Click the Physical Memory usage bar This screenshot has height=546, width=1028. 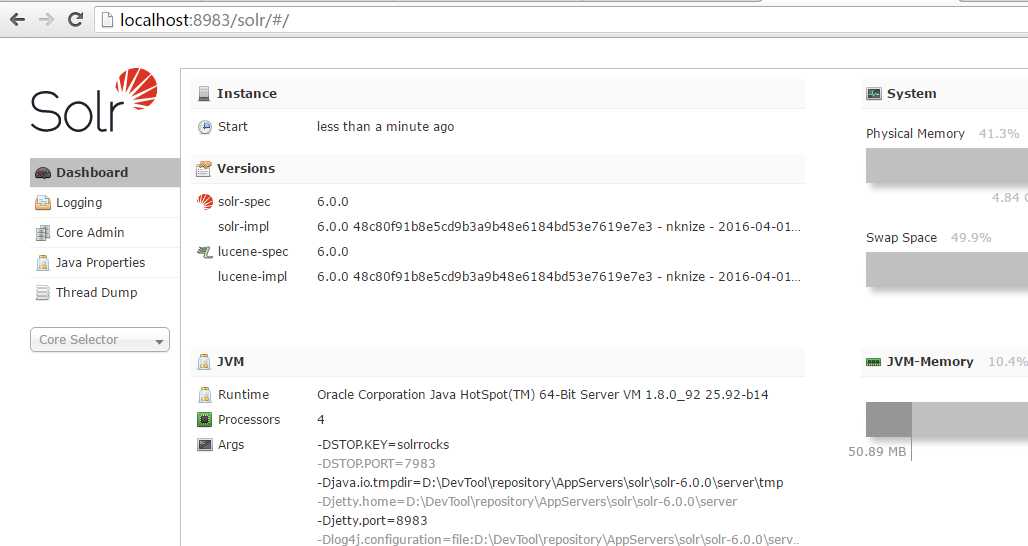(947, 165)
